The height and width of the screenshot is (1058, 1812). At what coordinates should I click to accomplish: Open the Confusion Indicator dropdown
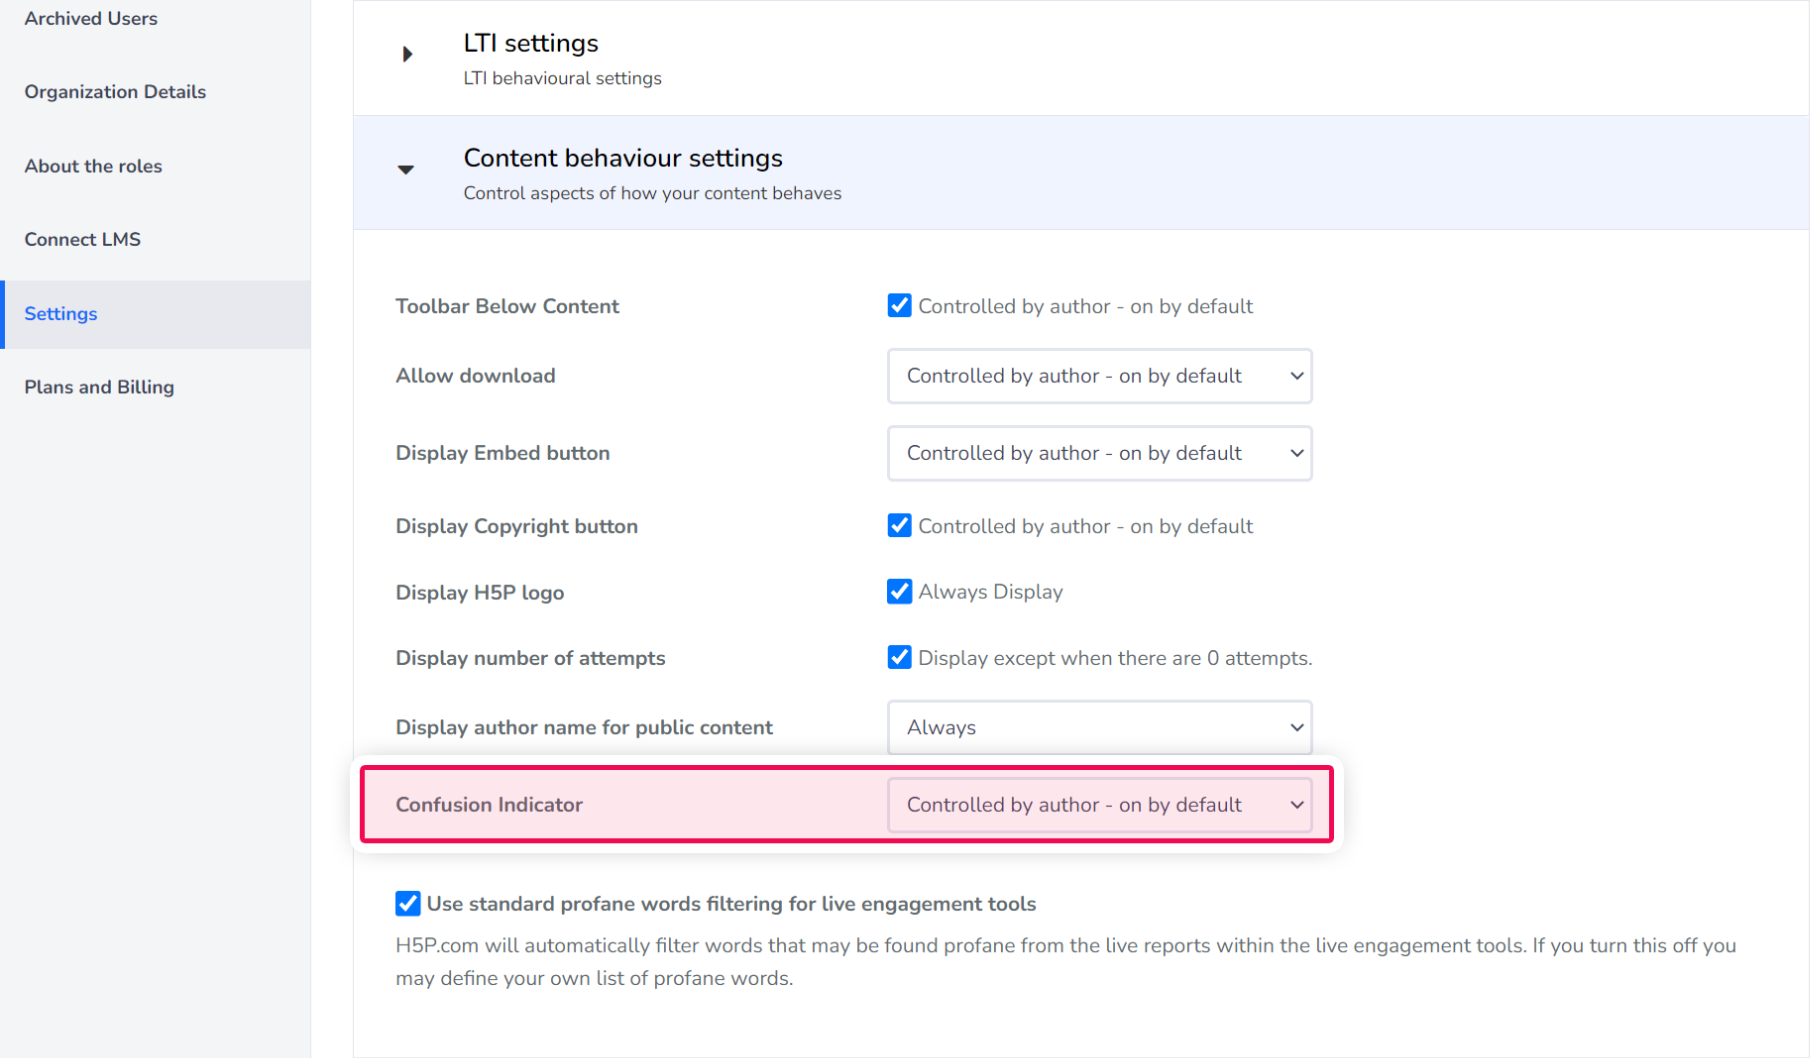click(1099, 805)
